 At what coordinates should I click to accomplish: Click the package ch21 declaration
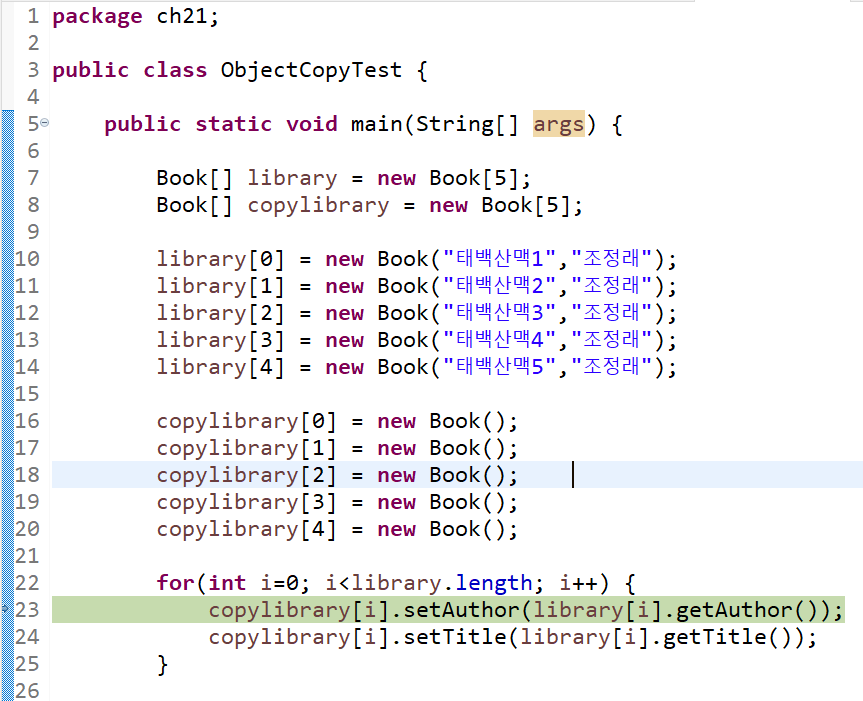click(x=135, y=17)
